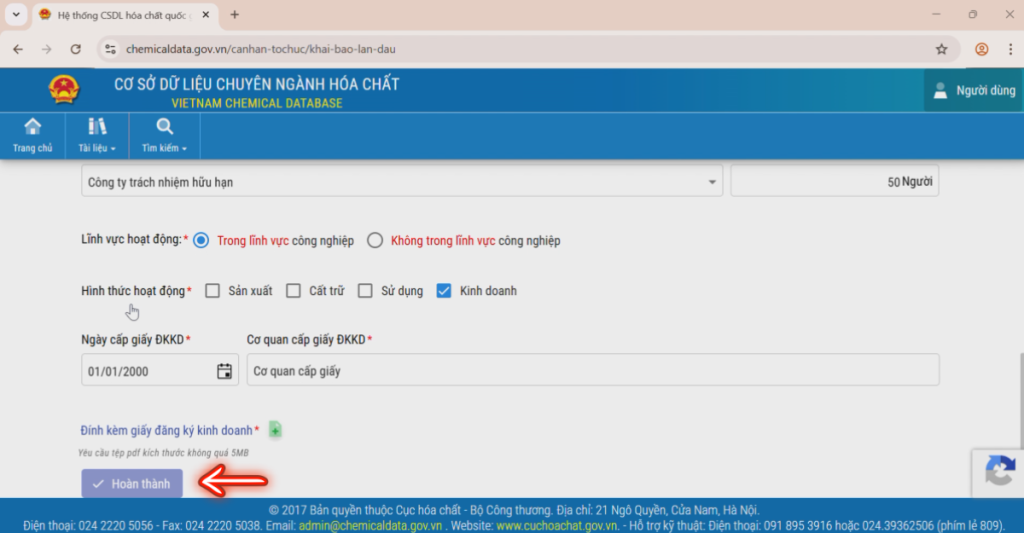Enable the Cất trữ checkbox
The image size is (1024, 533).
pos(293,291)
